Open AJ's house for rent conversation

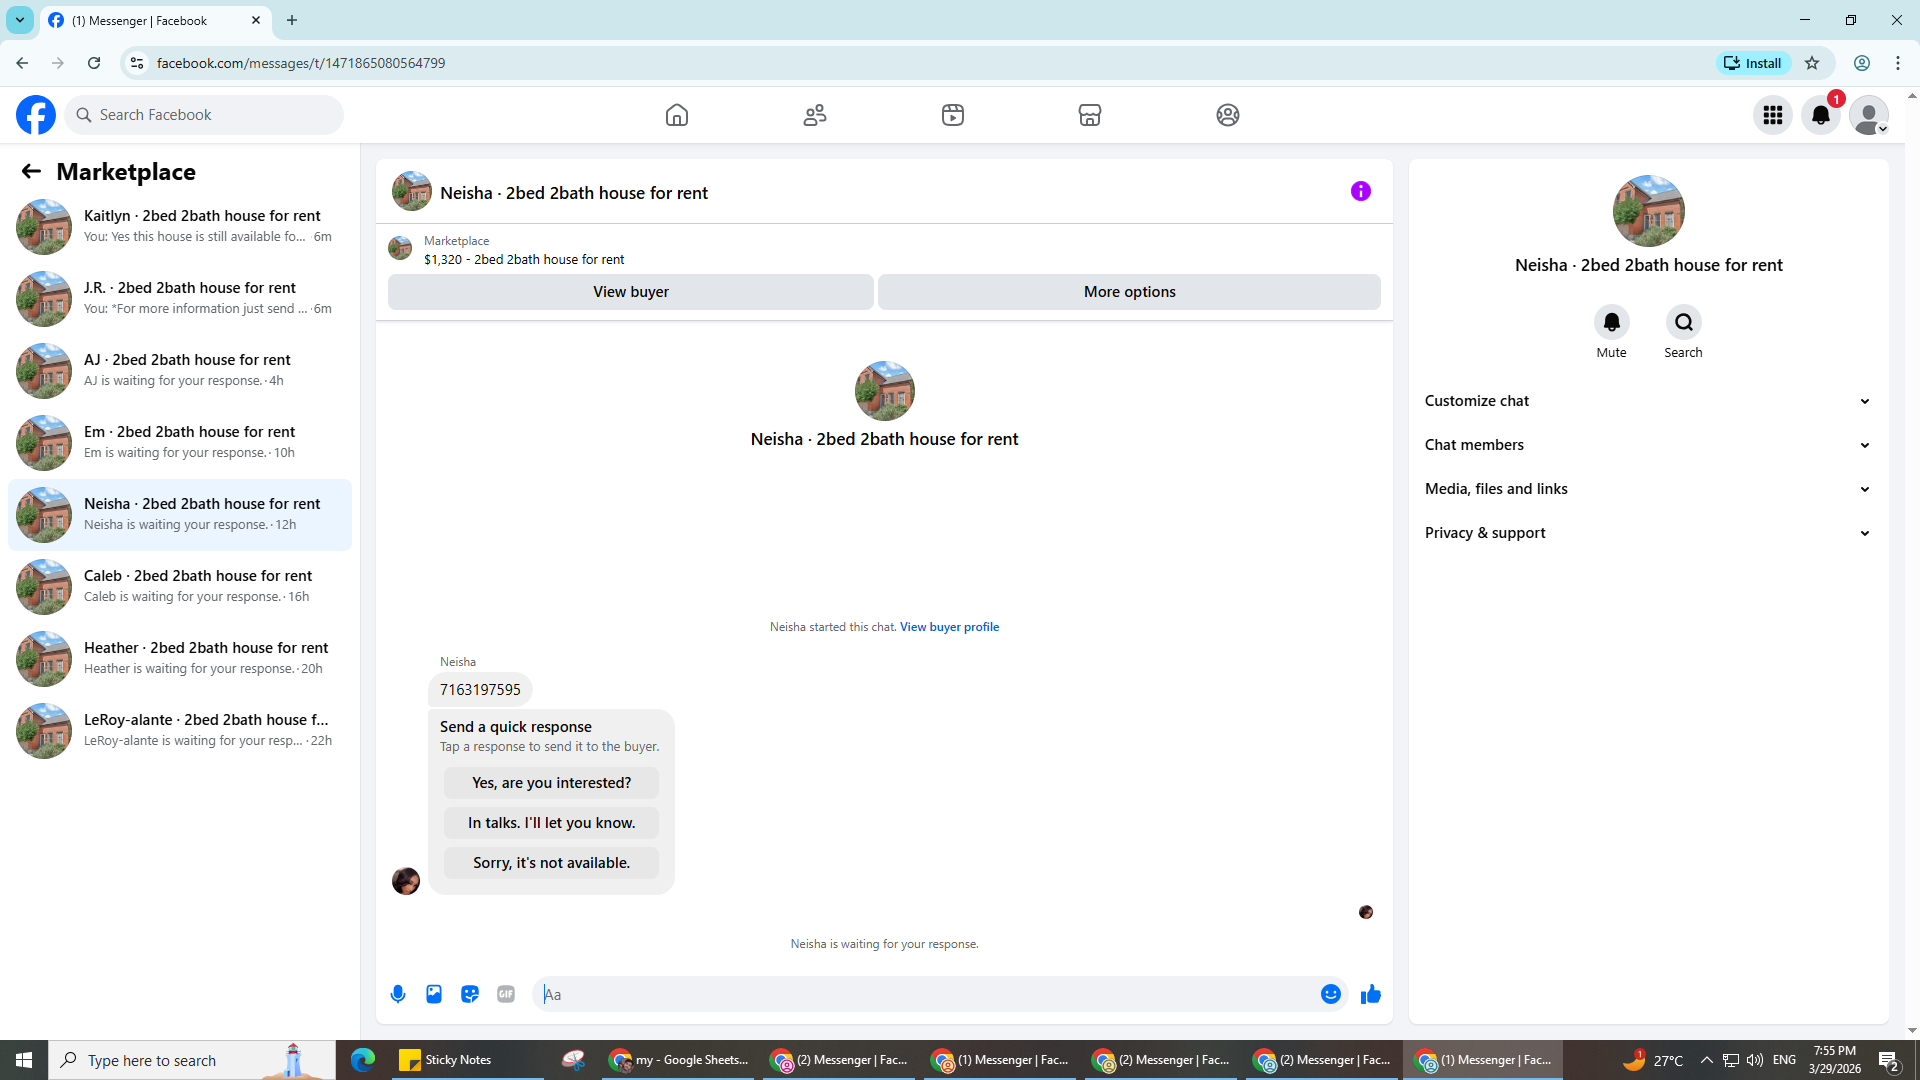[x=180, y=370]
